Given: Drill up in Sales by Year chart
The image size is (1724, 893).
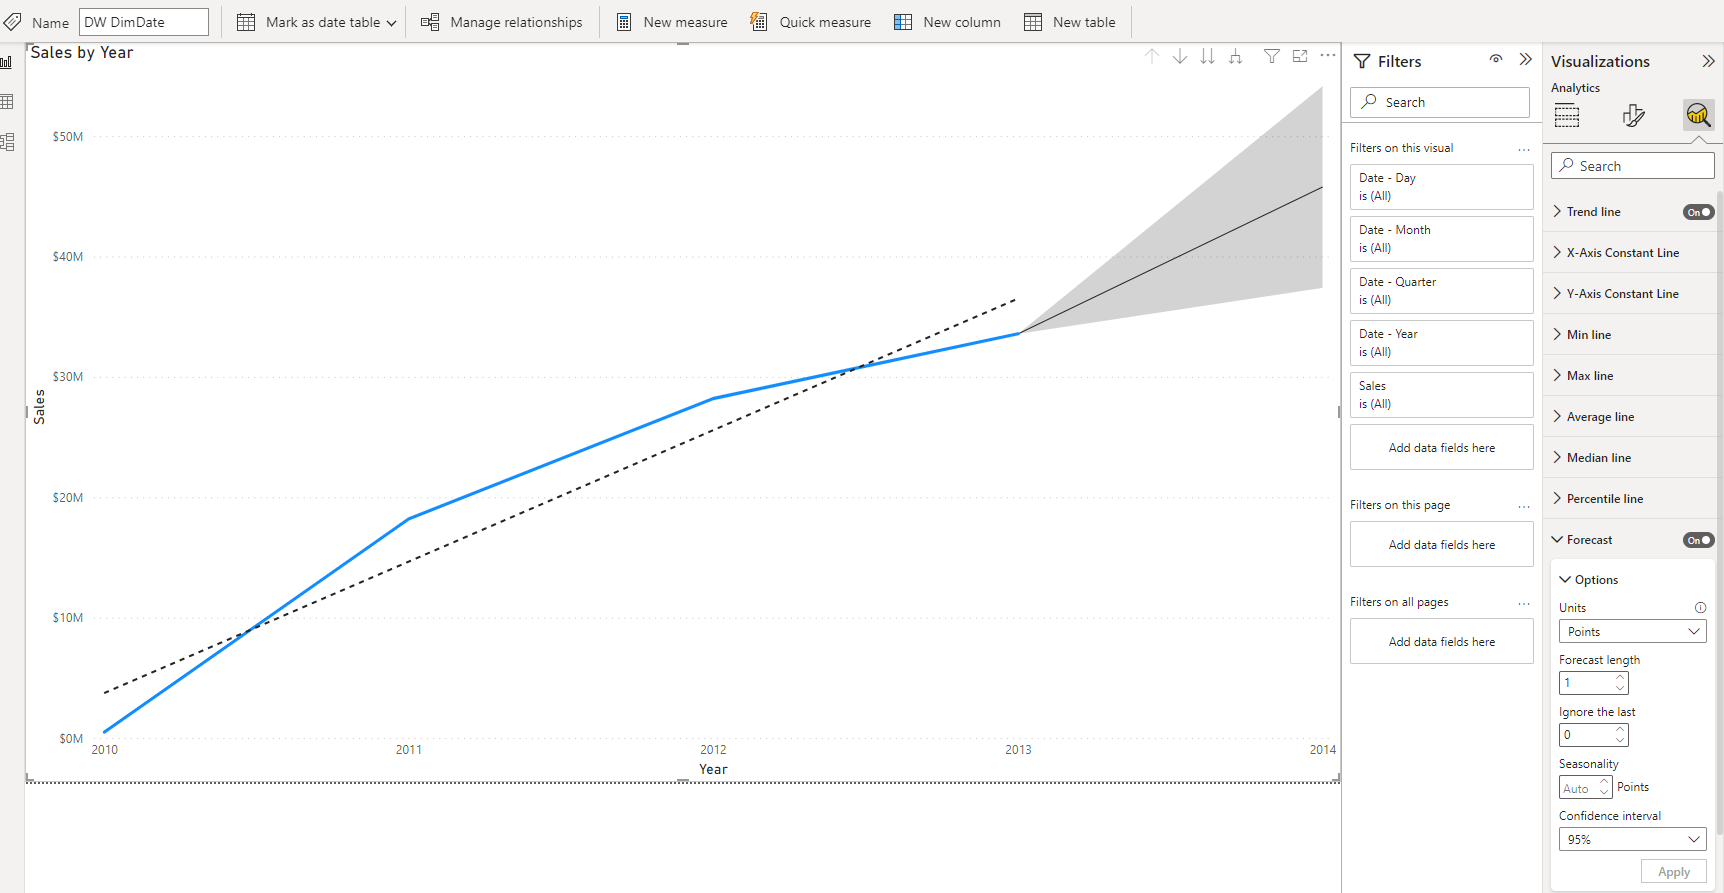Looking at the screenshot, I should click(1152, 56).
